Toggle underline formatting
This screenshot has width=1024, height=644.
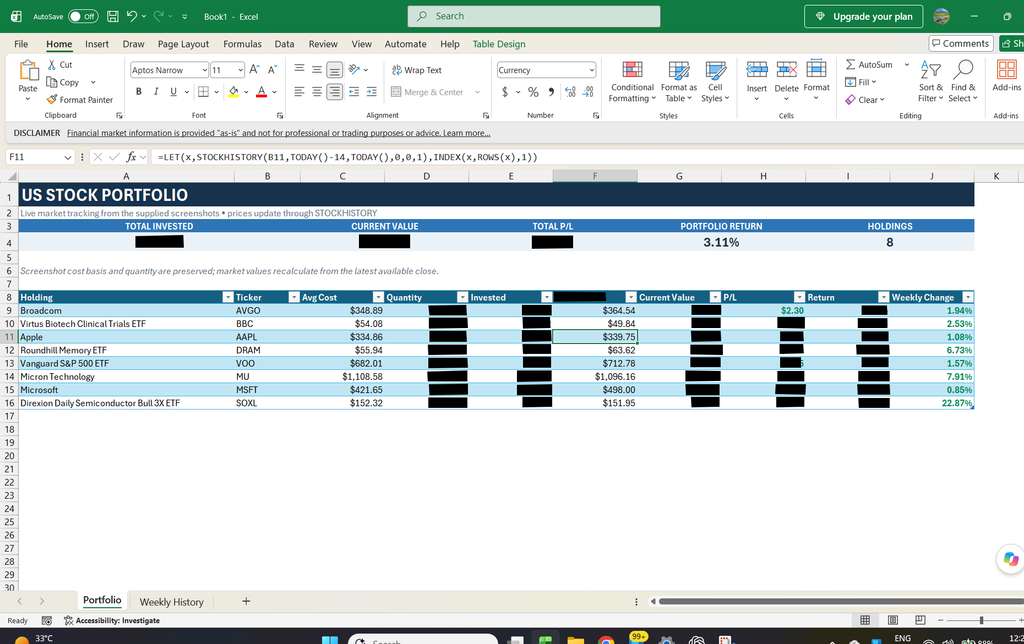coord(173,92)
